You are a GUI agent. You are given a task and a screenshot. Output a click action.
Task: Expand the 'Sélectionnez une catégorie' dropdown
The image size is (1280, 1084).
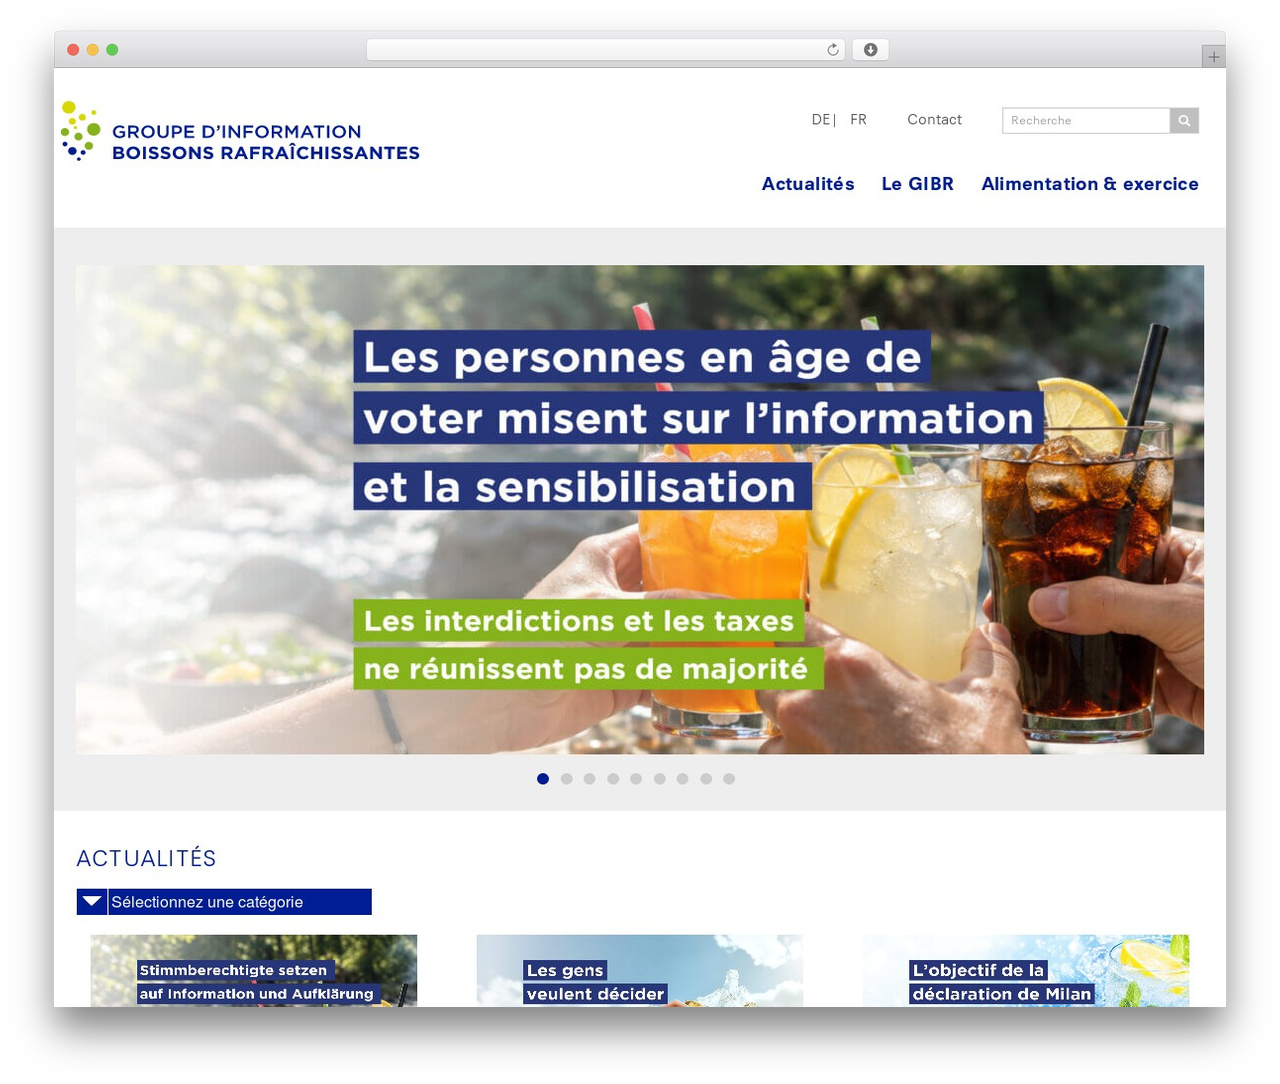click(224, 902)
